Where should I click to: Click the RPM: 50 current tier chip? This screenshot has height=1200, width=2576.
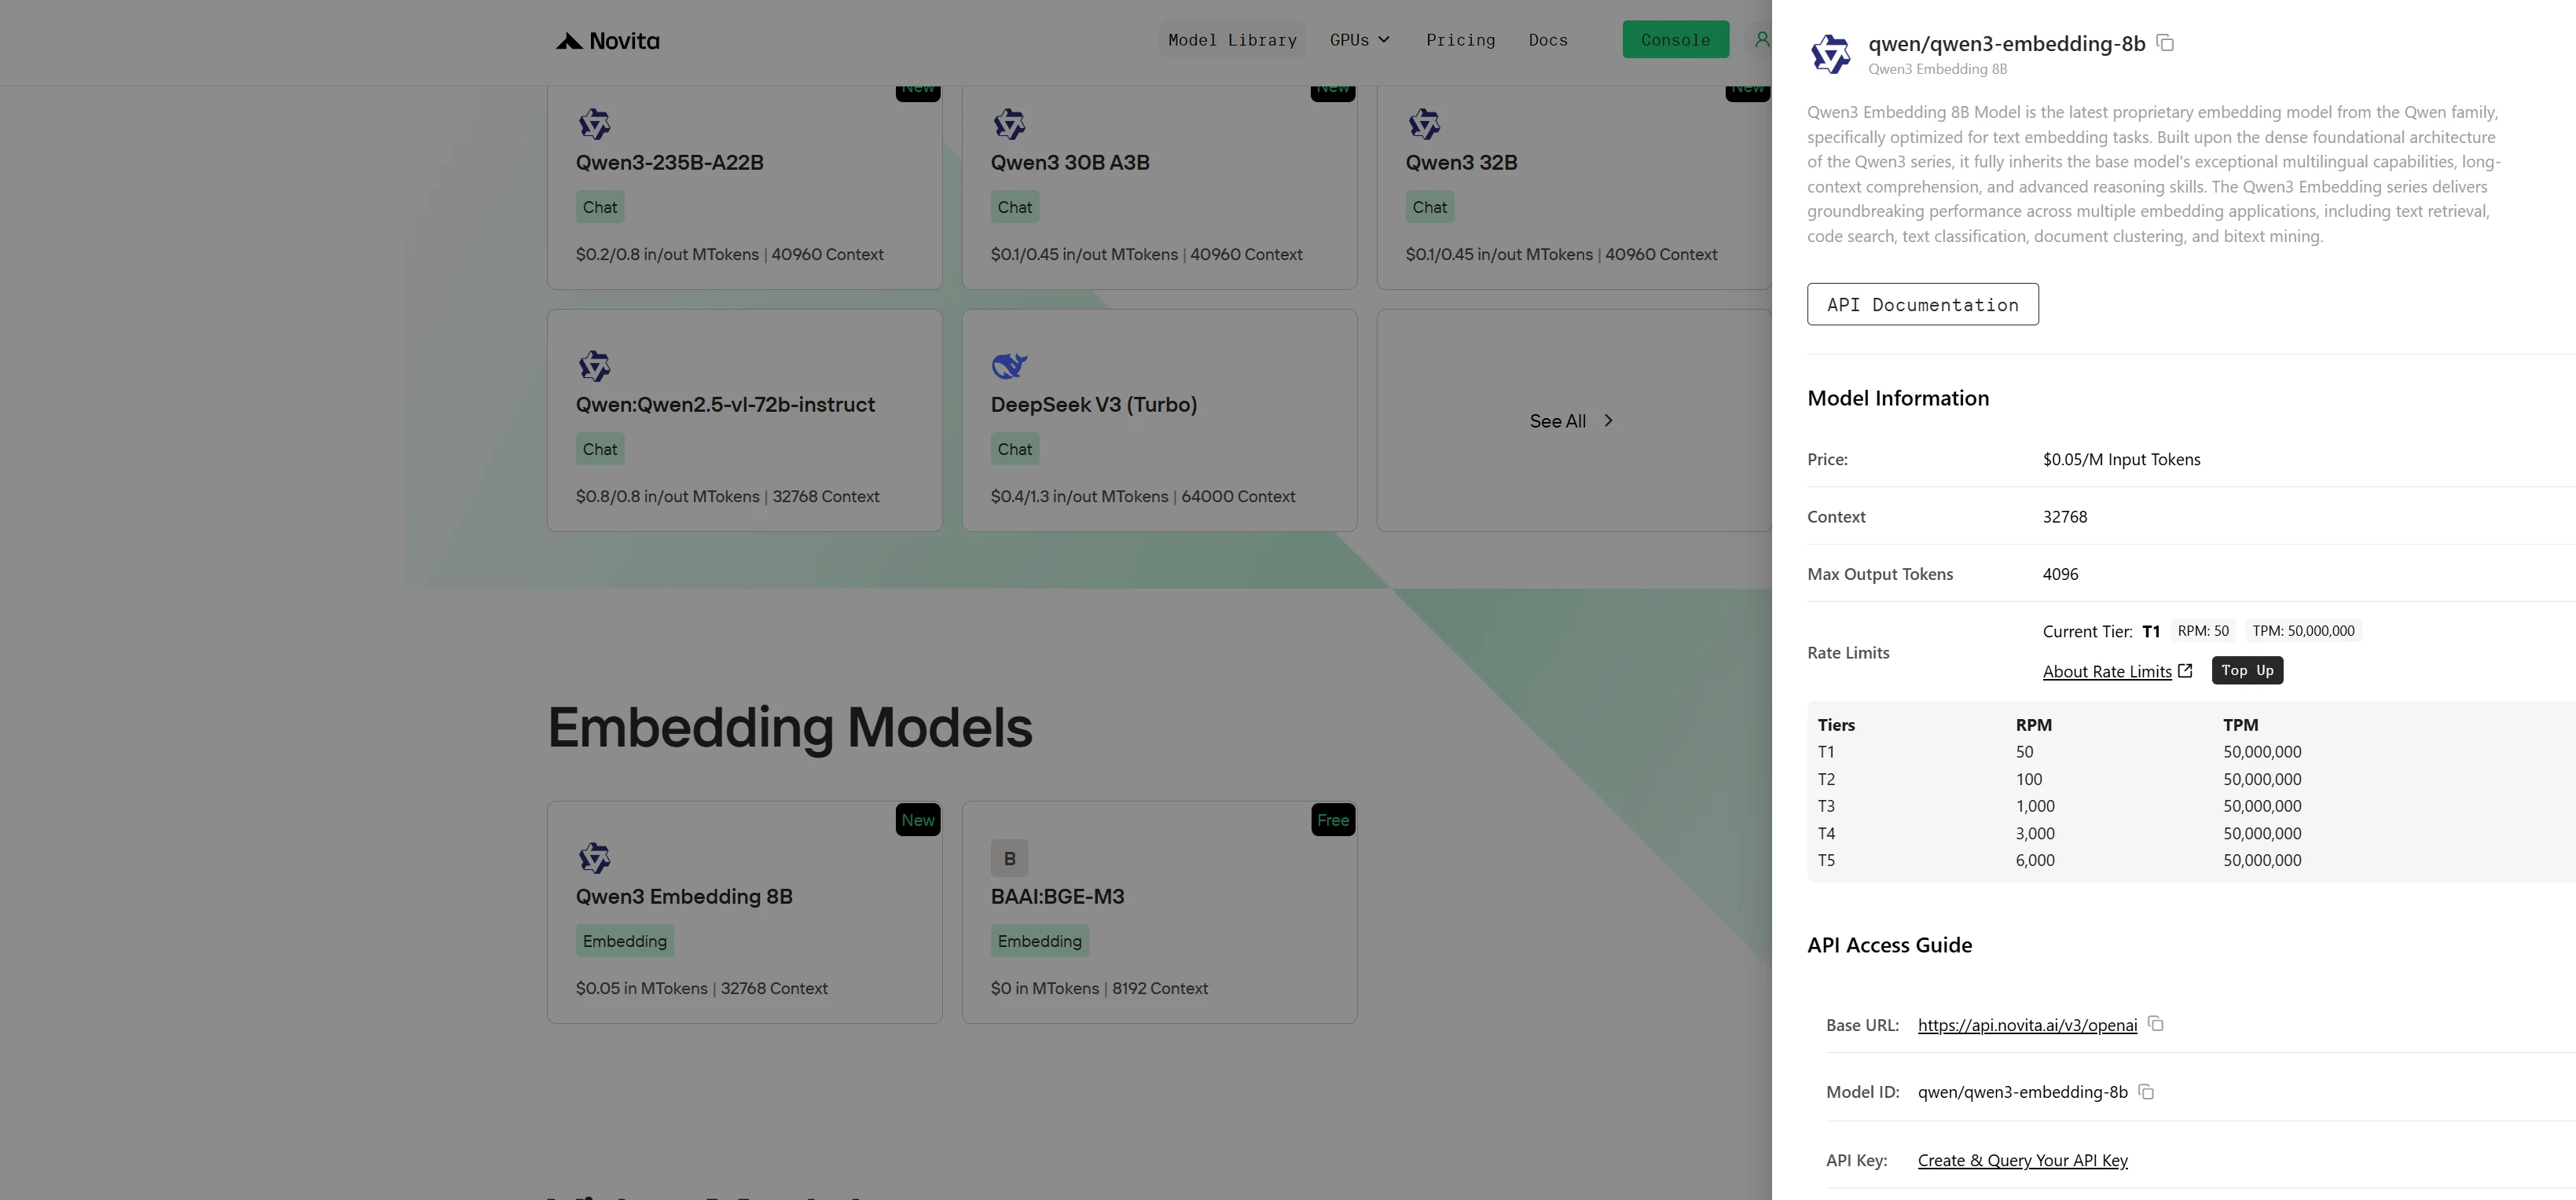pos(2203,631)
